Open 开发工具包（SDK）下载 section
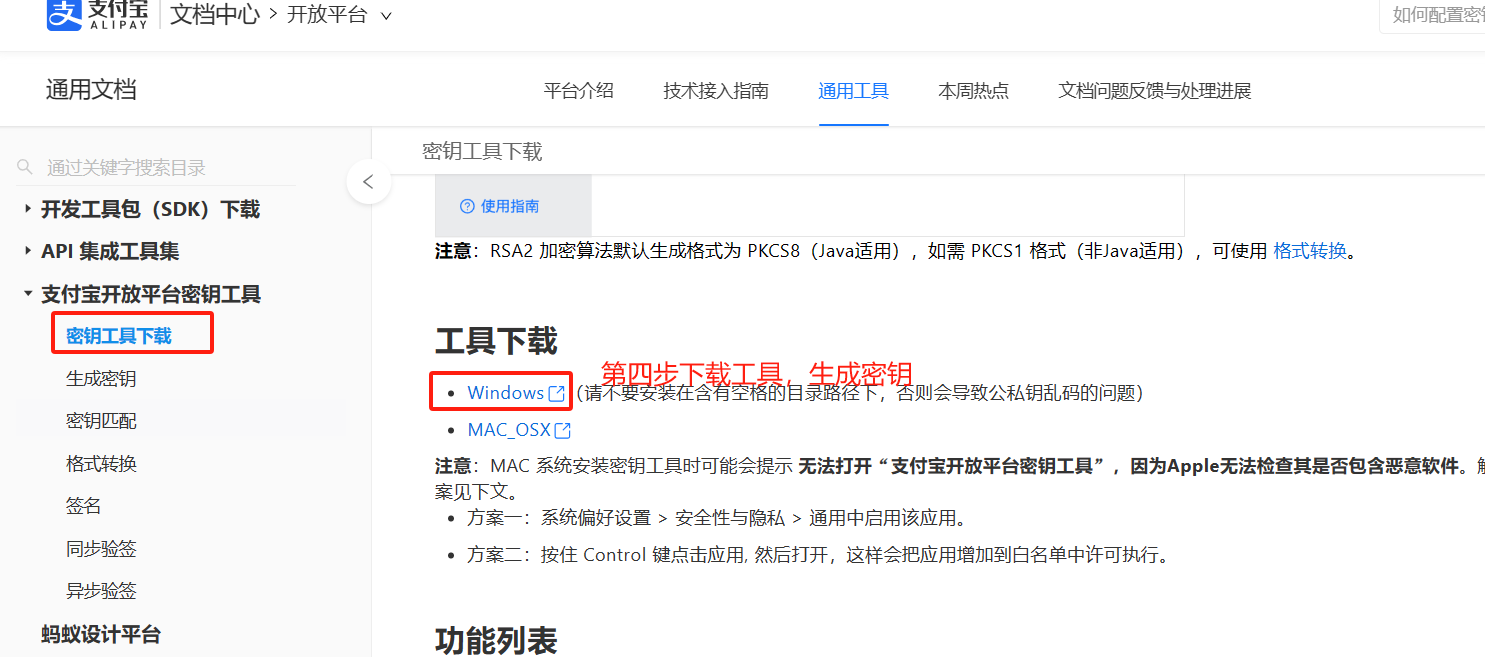The height and width of the screenshot is (657, 1485). click(x=150, y=209)
